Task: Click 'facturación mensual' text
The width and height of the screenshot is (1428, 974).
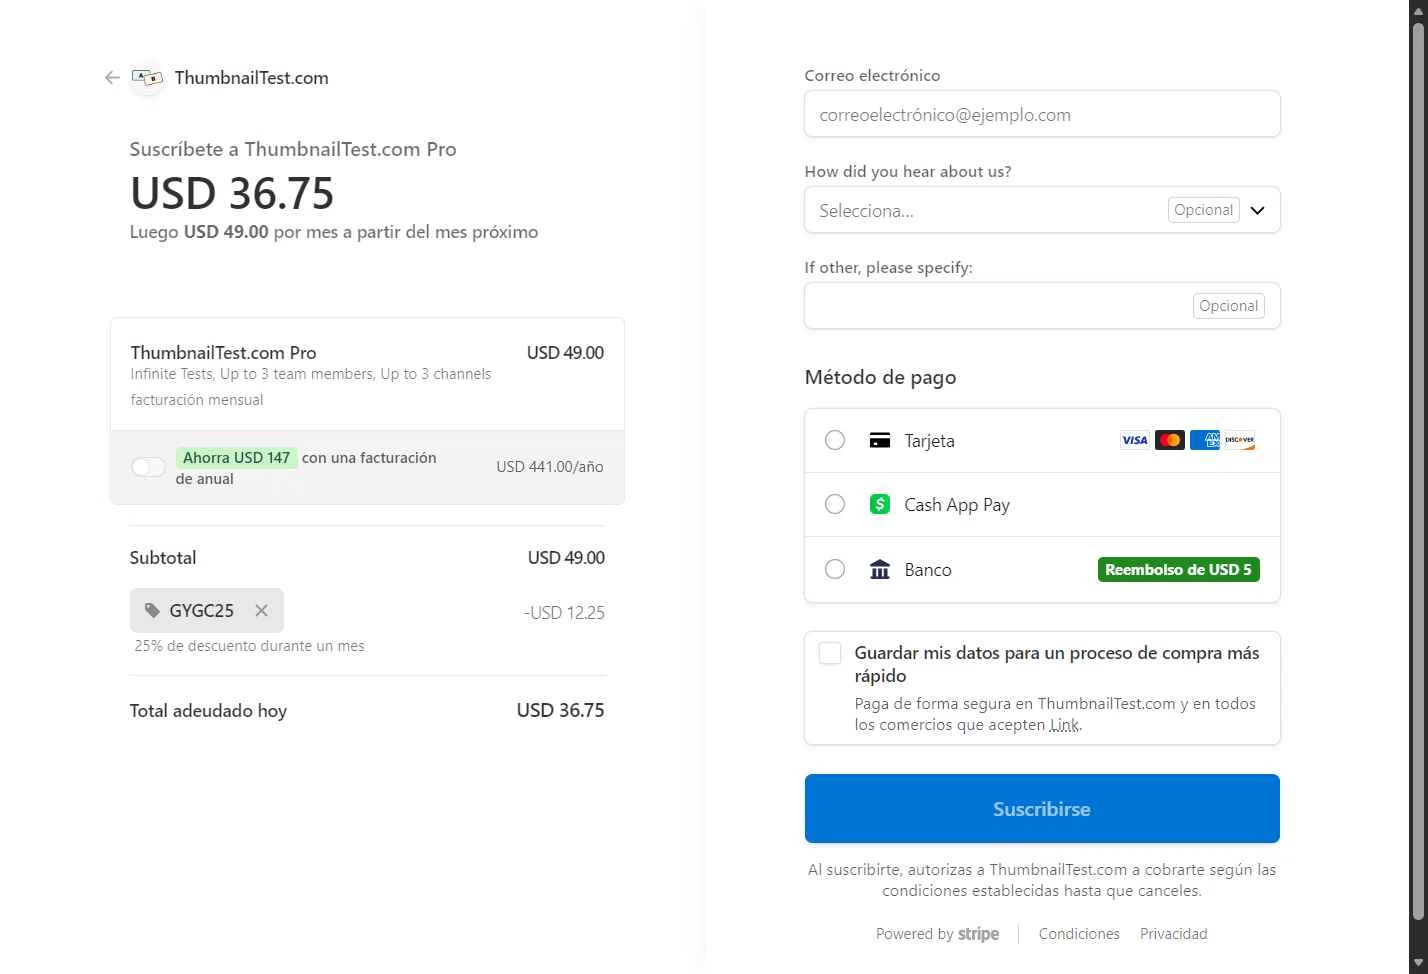Action: click(197, 400)
